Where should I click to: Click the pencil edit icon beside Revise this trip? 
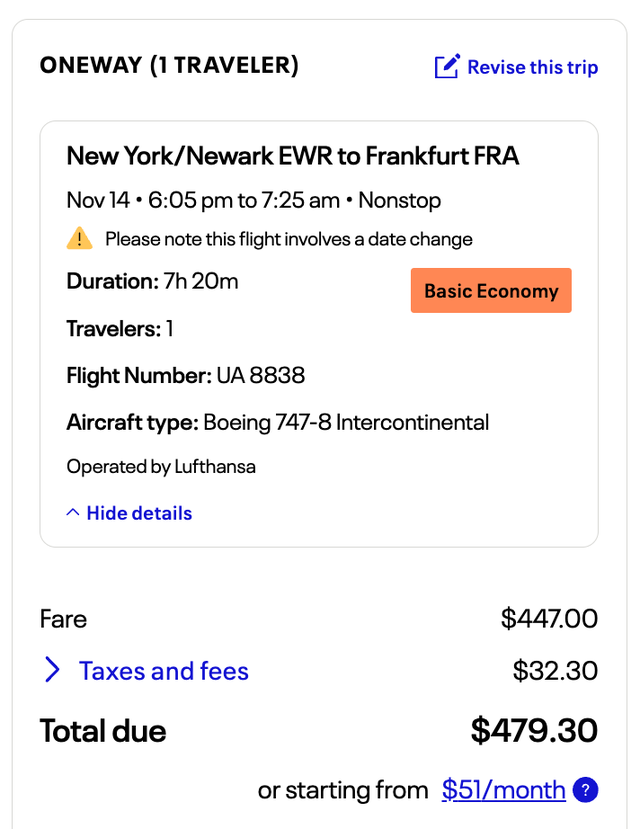pos(446,66)
